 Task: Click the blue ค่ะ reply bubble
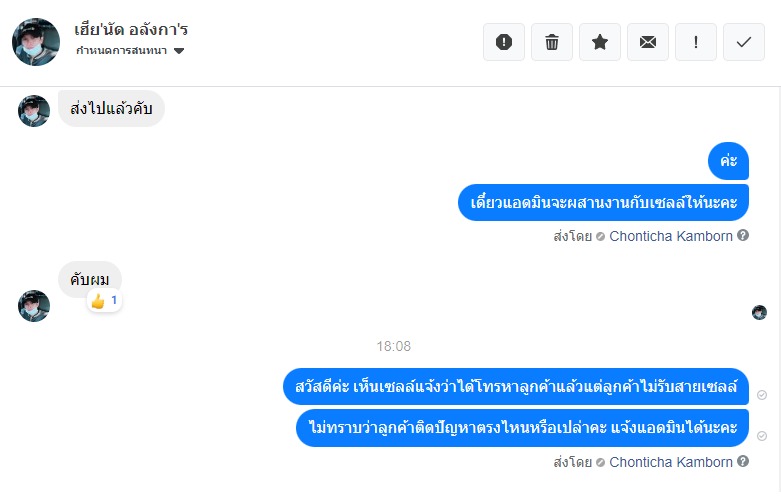pyautogui.click(x=728, y=161)
